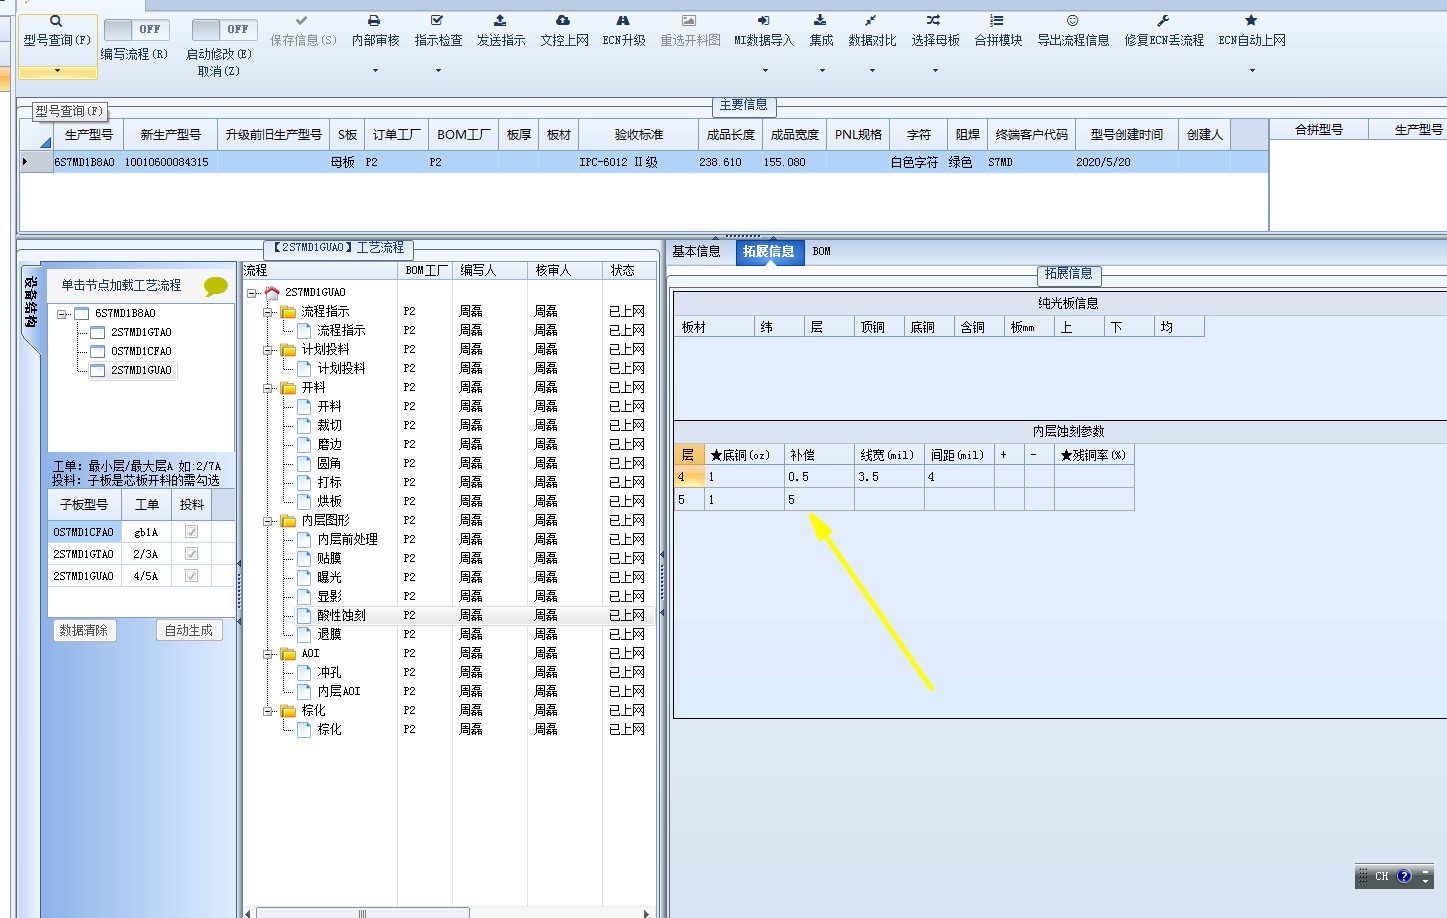The height and width of the screenshot is (918, 1447).
Task: Switch to the 拓展信息 tab
Action: point(768,251)
